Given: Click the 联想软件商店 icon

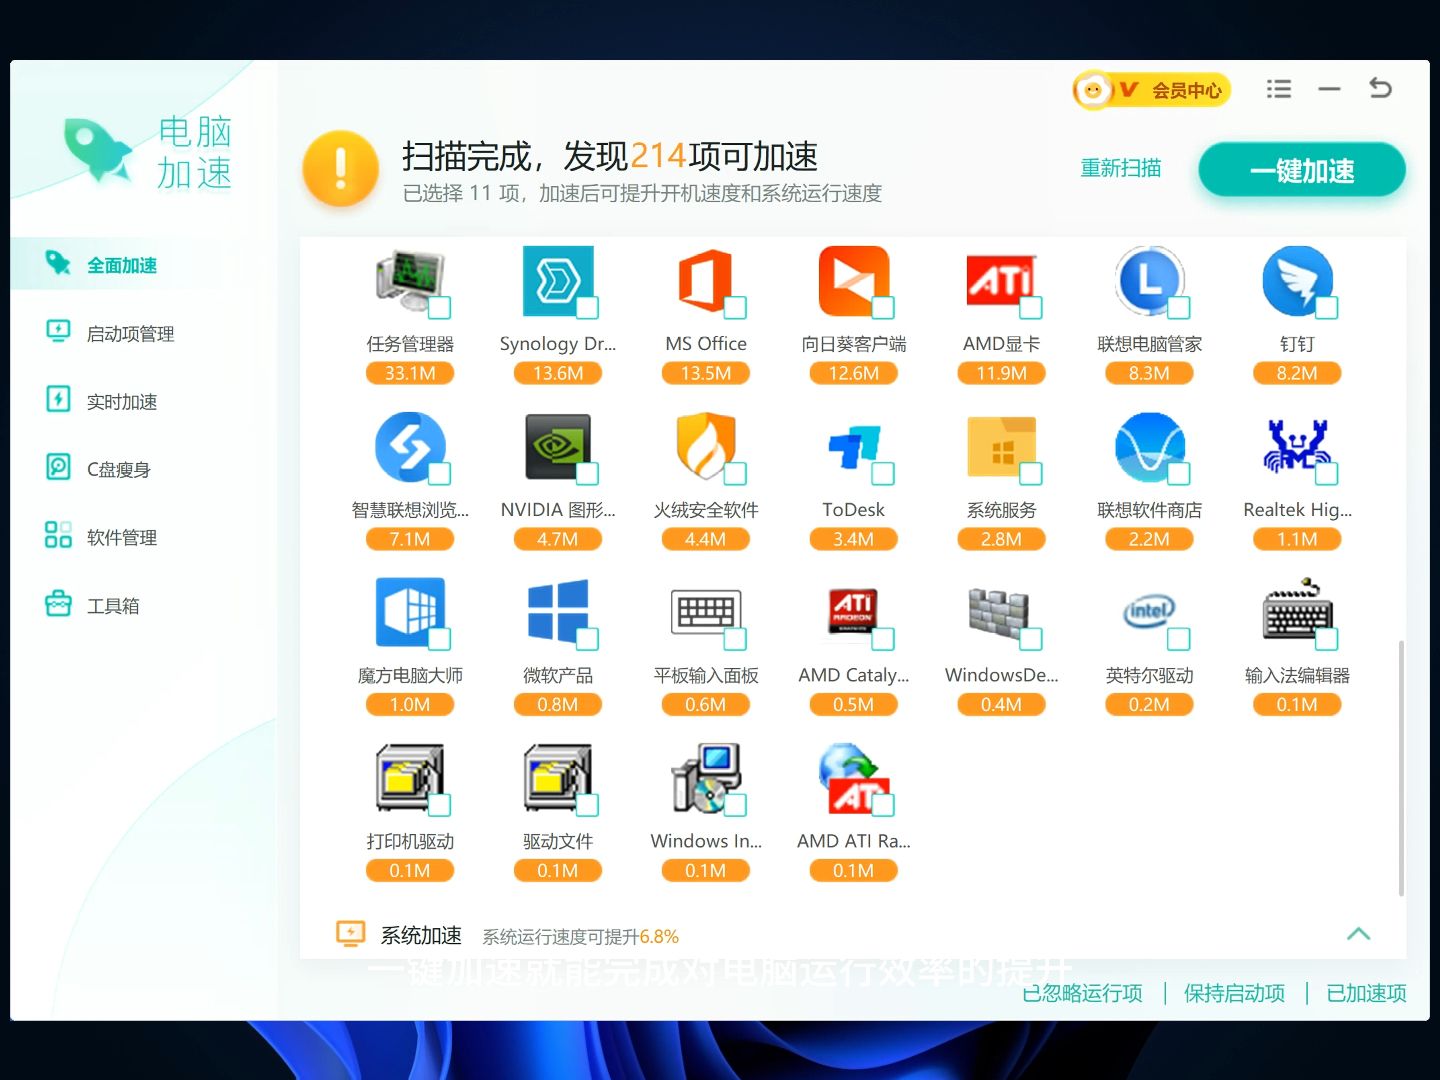Looking at the screenshot, I should (1149, 447).
